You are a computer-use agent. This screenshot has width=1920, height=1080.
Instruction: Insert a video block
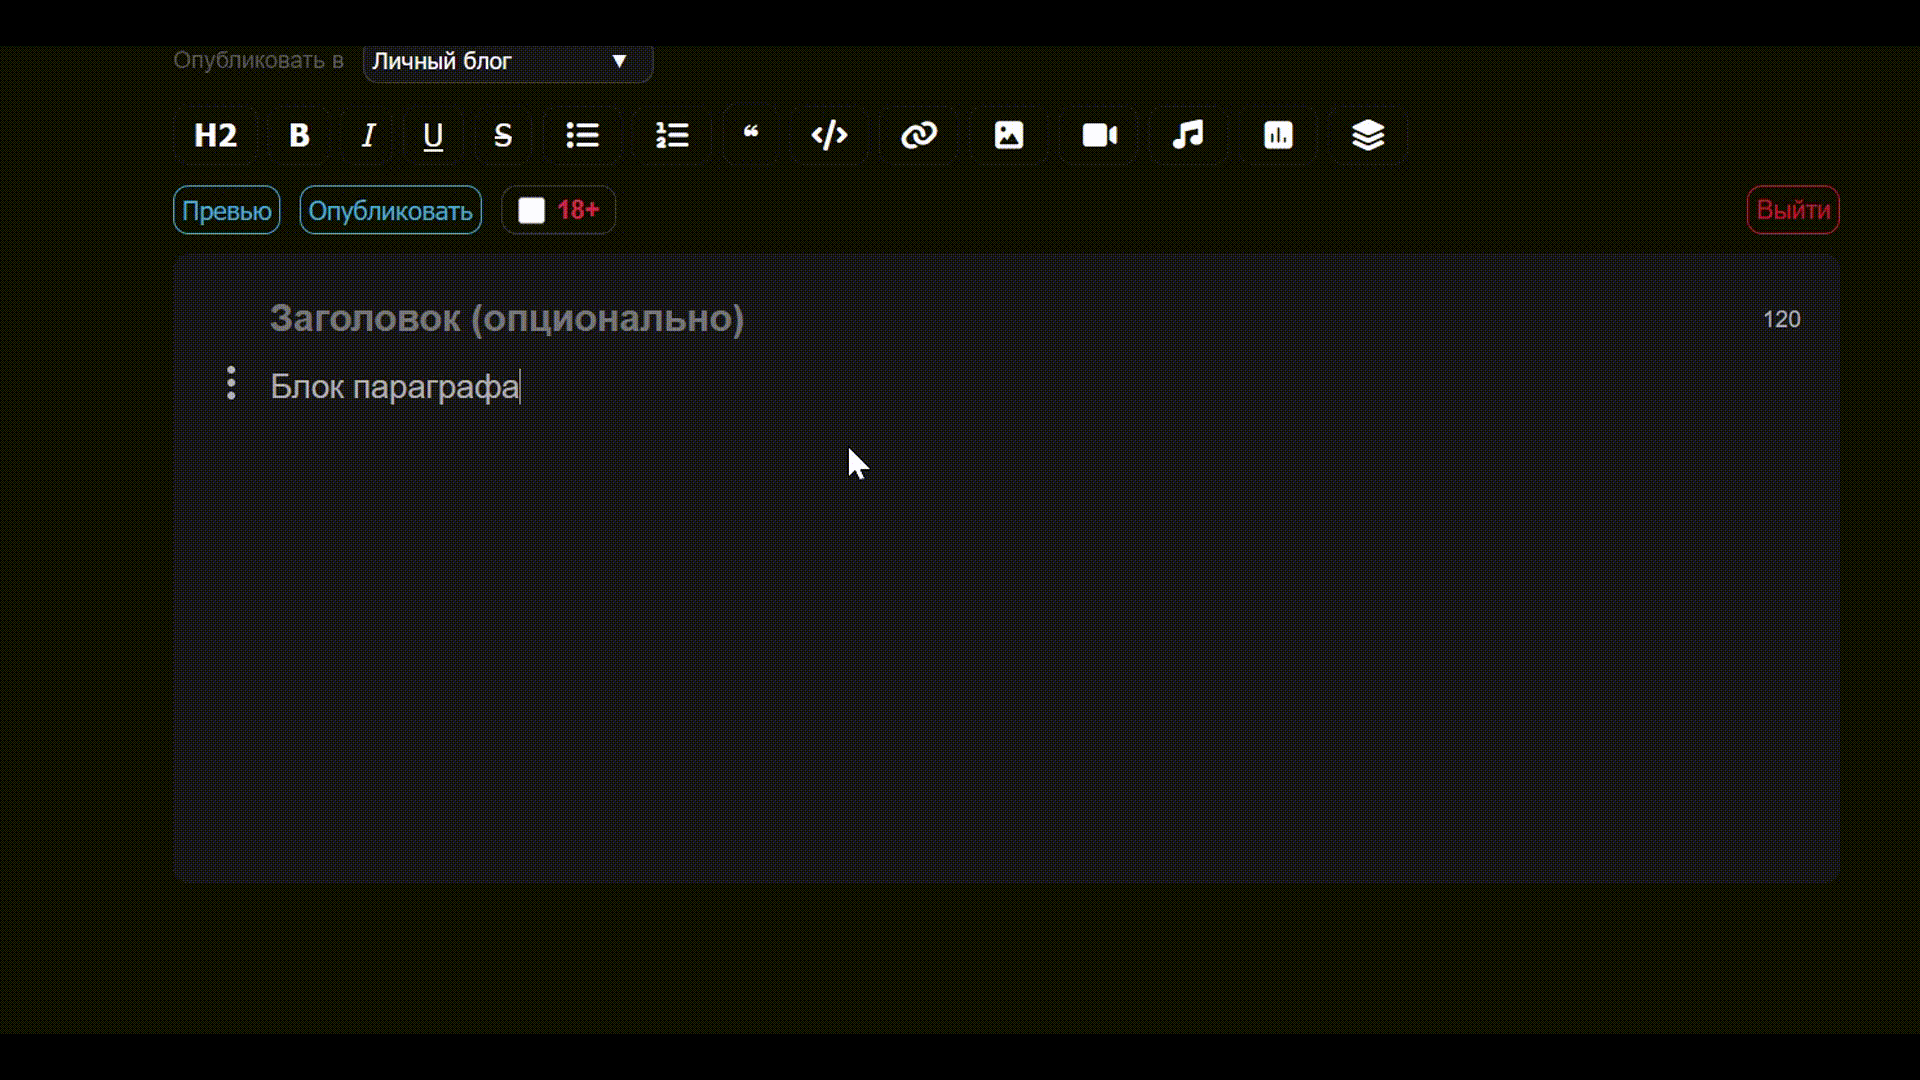click(1099, 136)
